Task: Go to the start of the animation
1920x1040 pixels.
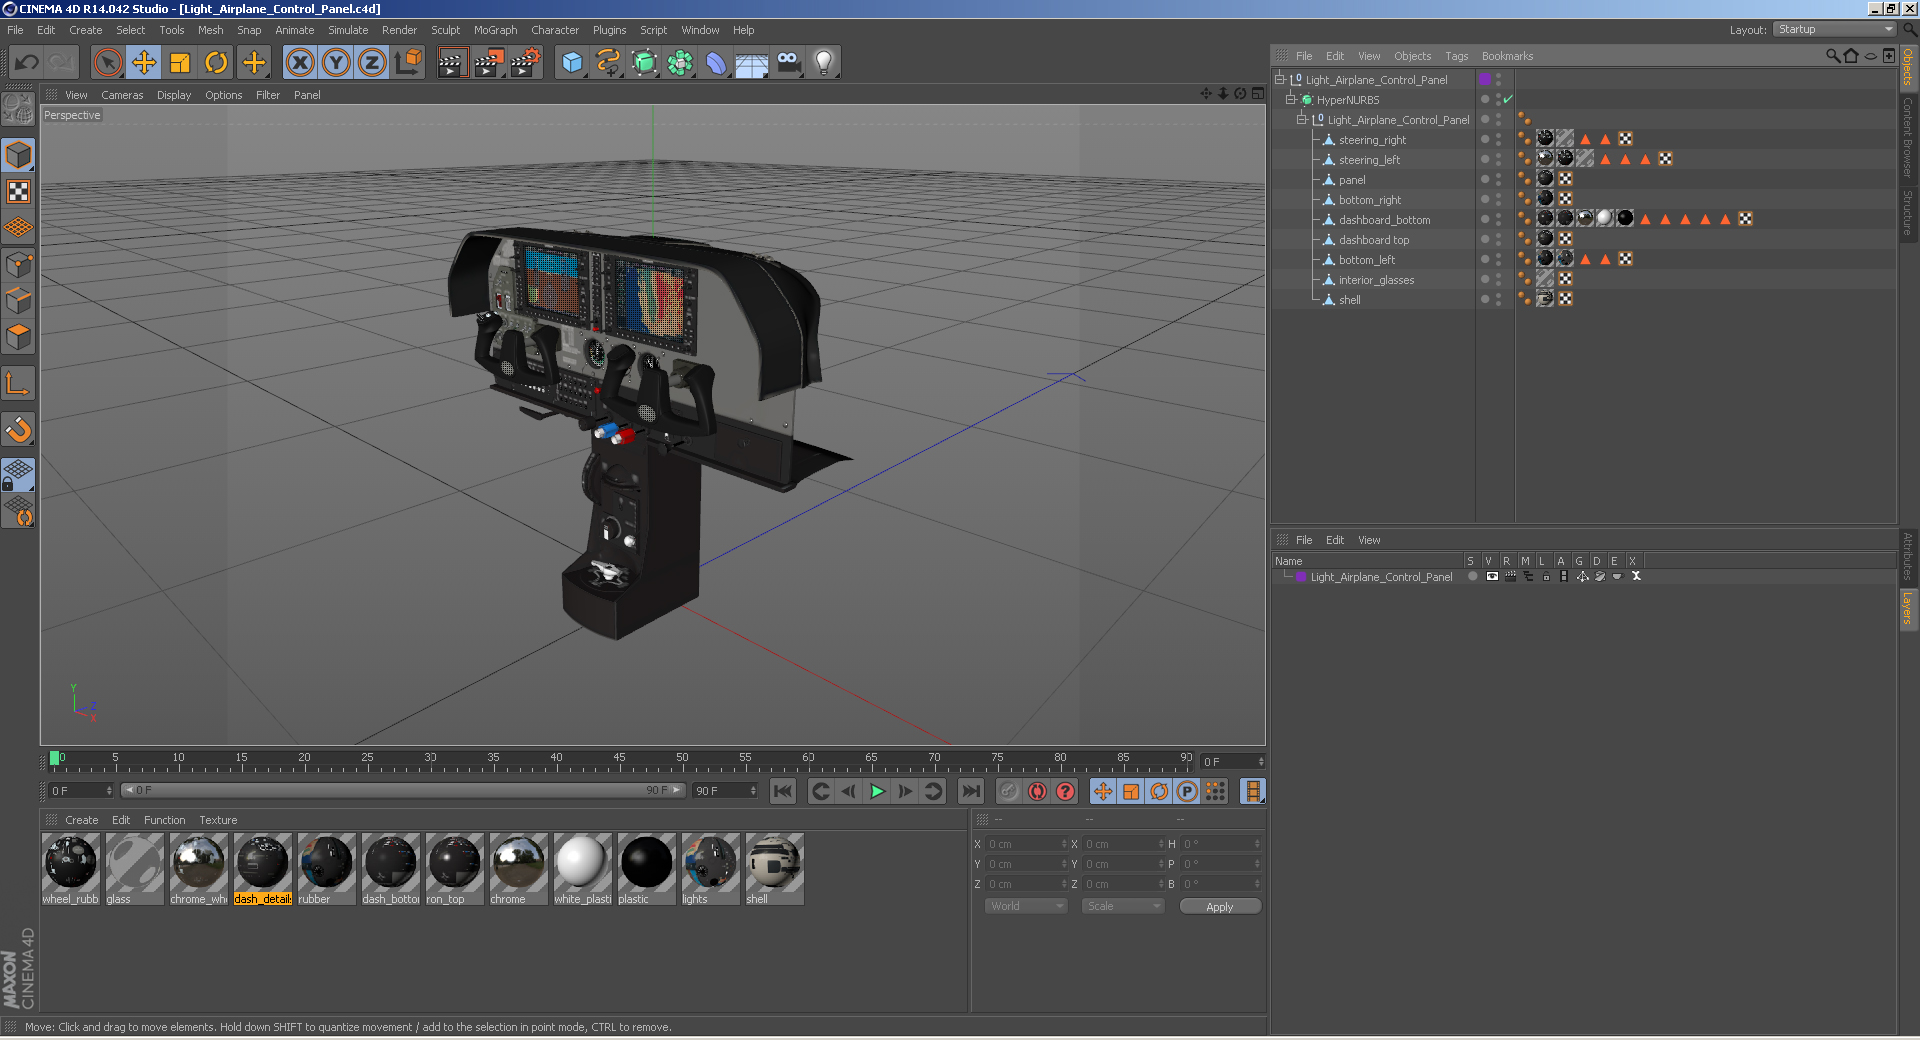Action: click(x=783, y=791)
